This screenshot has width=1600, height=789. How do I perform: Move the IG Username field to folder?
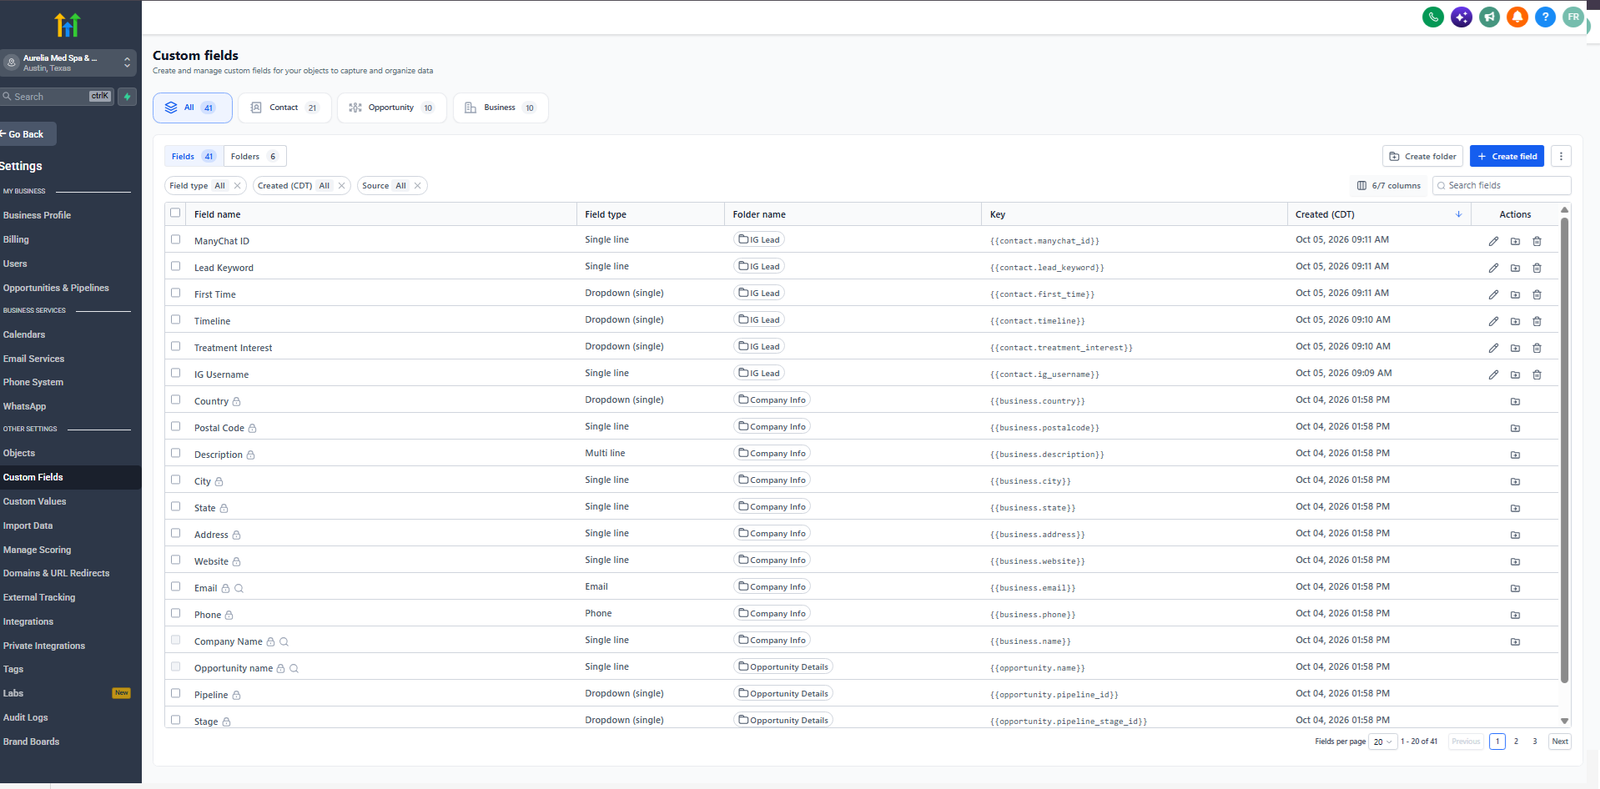pos(1515,375)
